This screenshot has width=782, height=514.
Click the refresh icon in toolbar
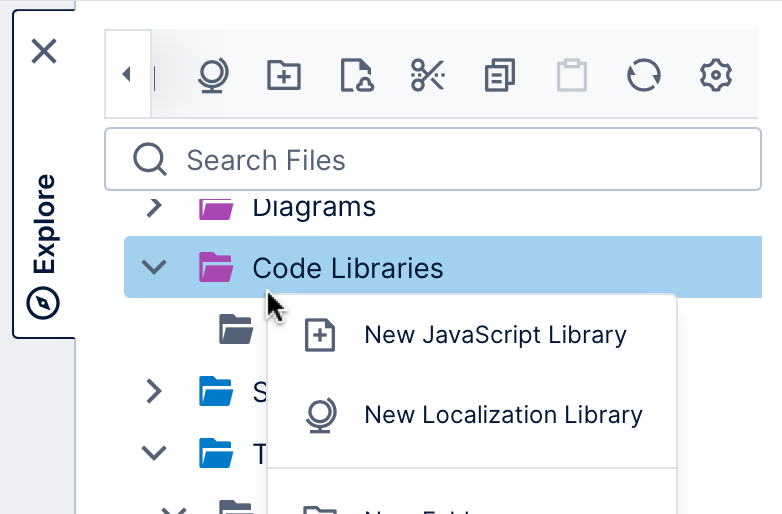point(644,76)
